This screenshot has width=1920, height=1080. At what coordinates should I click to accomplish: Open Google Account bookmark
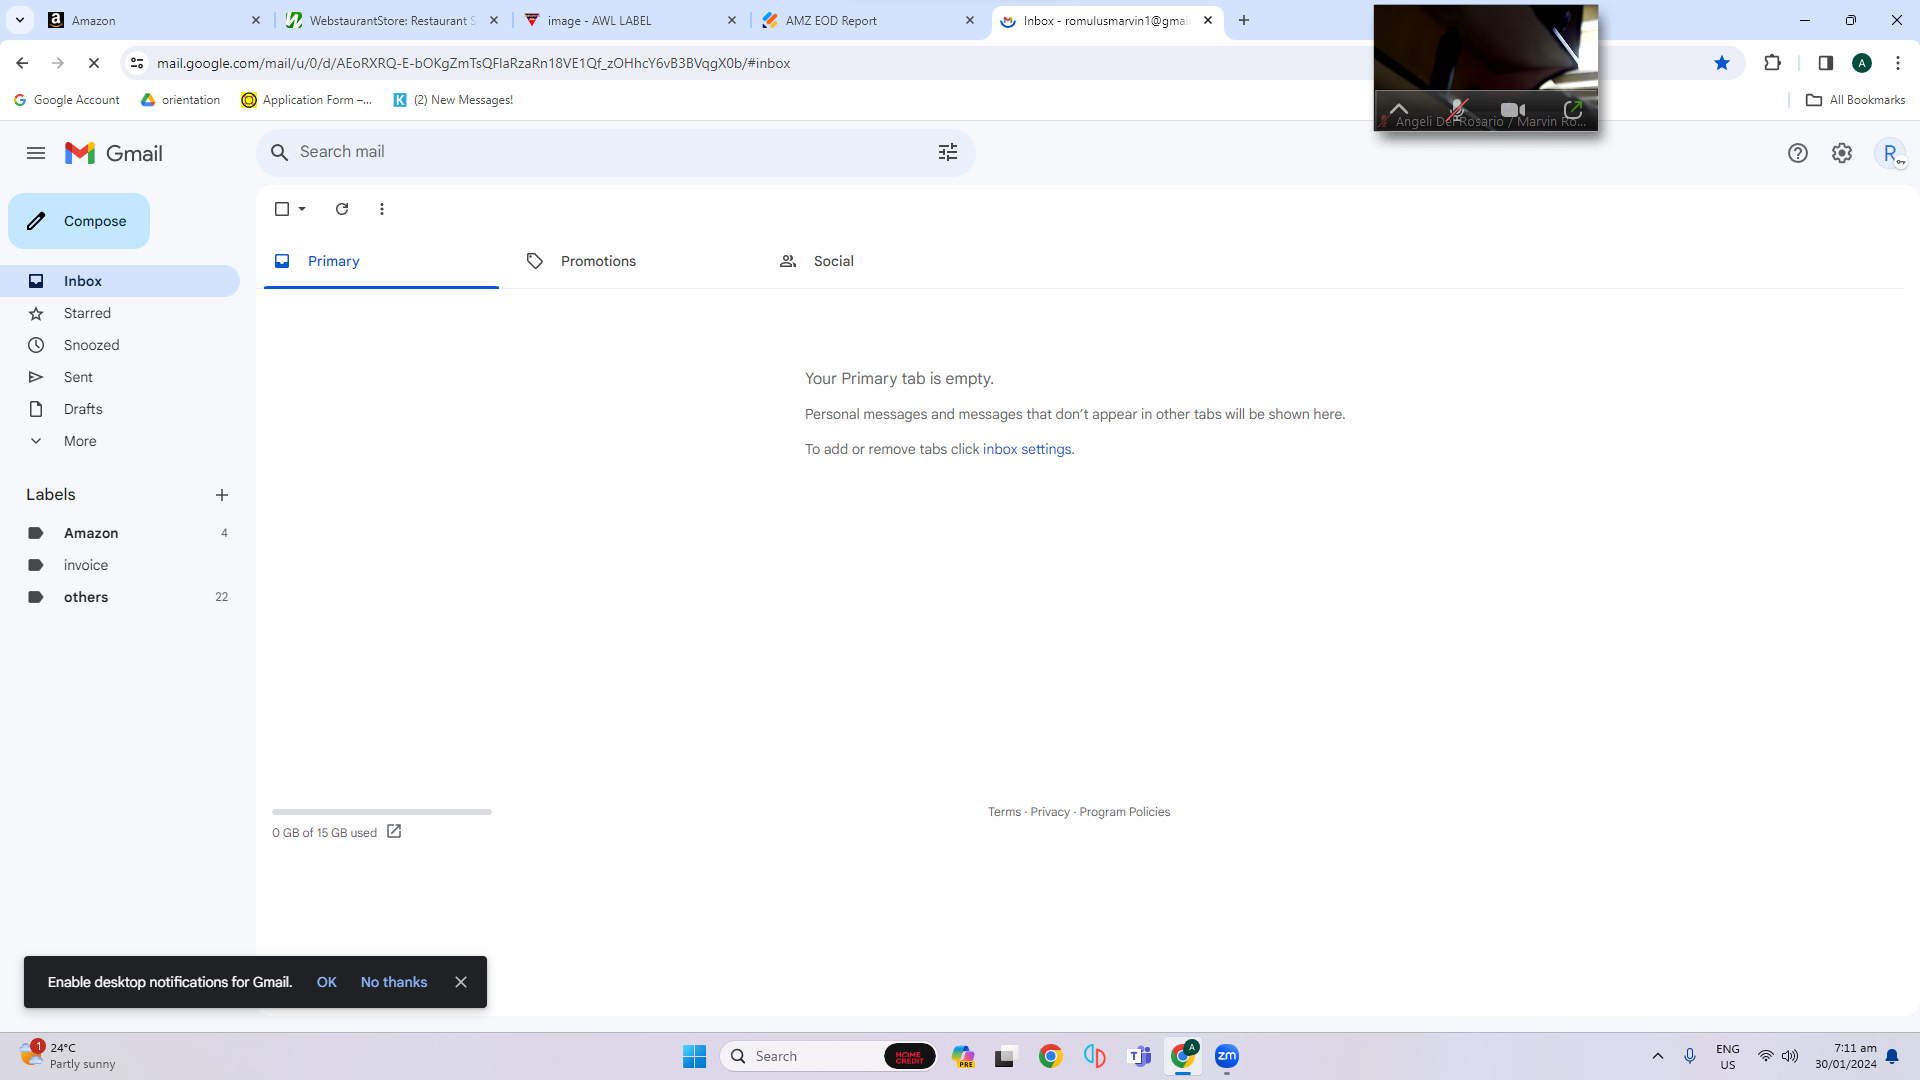coord(66,100)
